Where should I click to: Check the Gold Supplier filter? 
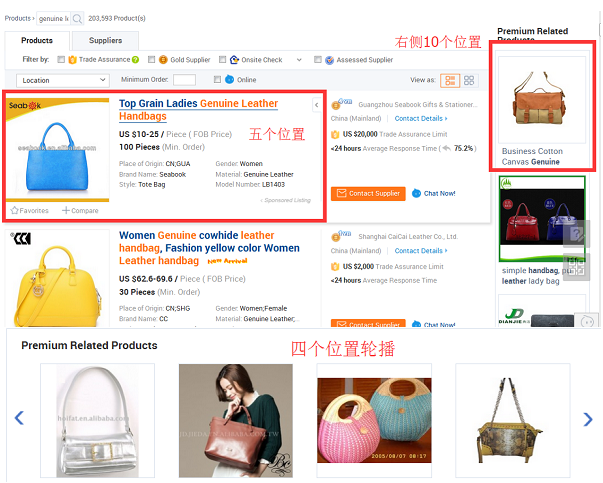(152, 60)
